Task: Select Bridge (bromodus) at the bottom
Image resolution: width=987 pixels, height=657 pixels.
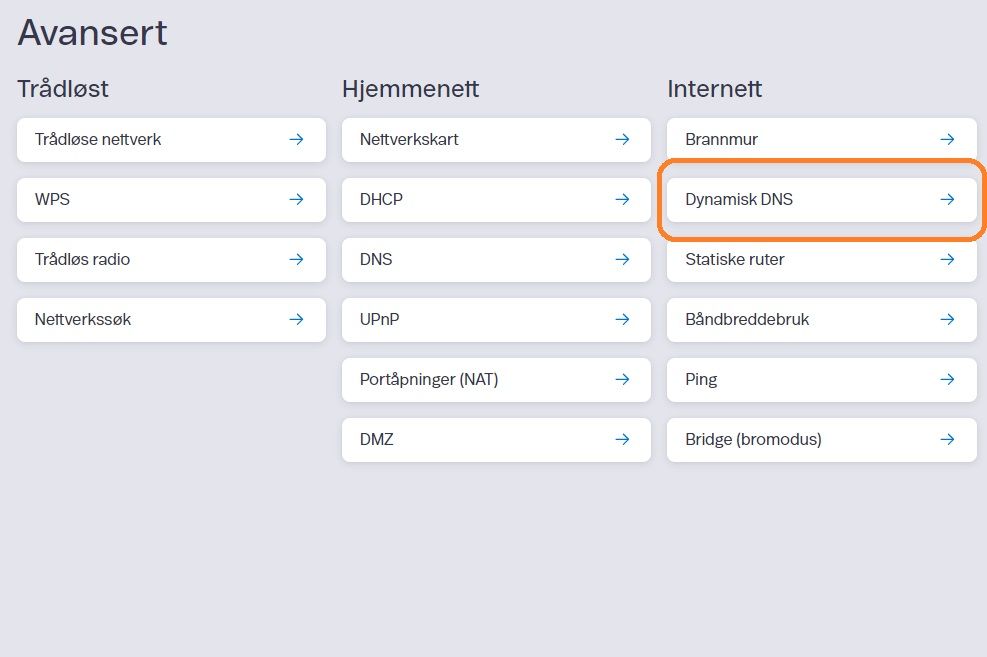Action: (820, 440)
